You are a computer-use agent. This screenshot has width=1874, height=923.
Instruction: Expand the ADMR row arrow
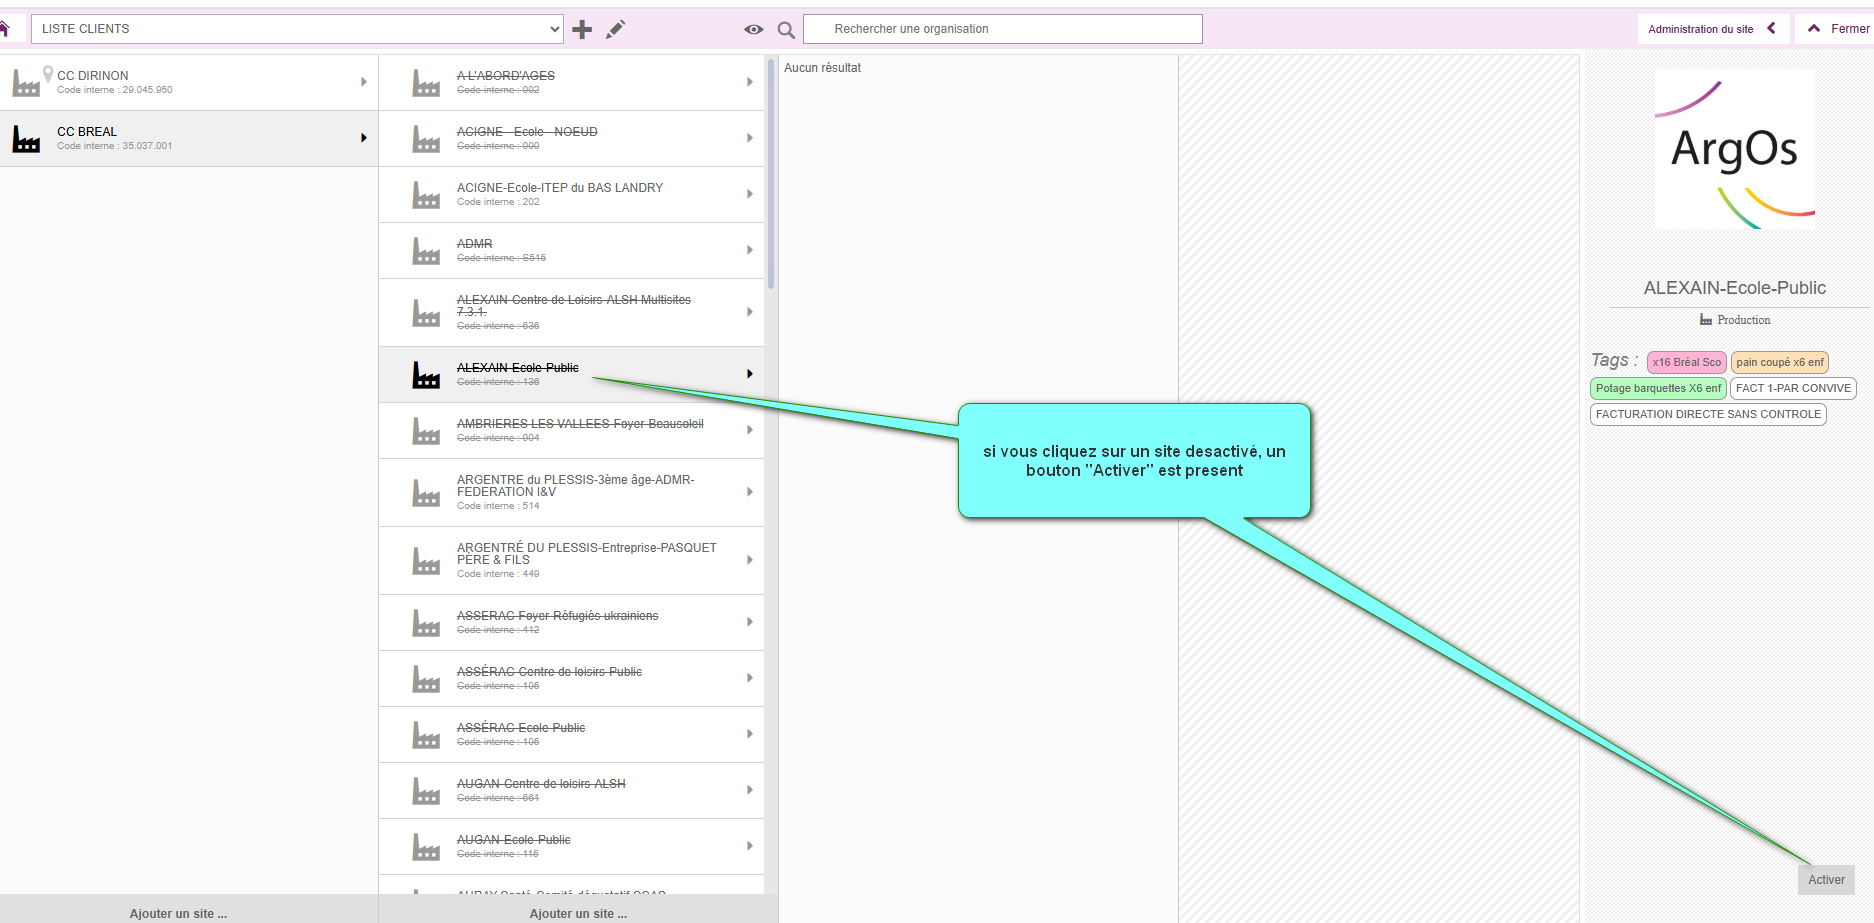point(750,250)
